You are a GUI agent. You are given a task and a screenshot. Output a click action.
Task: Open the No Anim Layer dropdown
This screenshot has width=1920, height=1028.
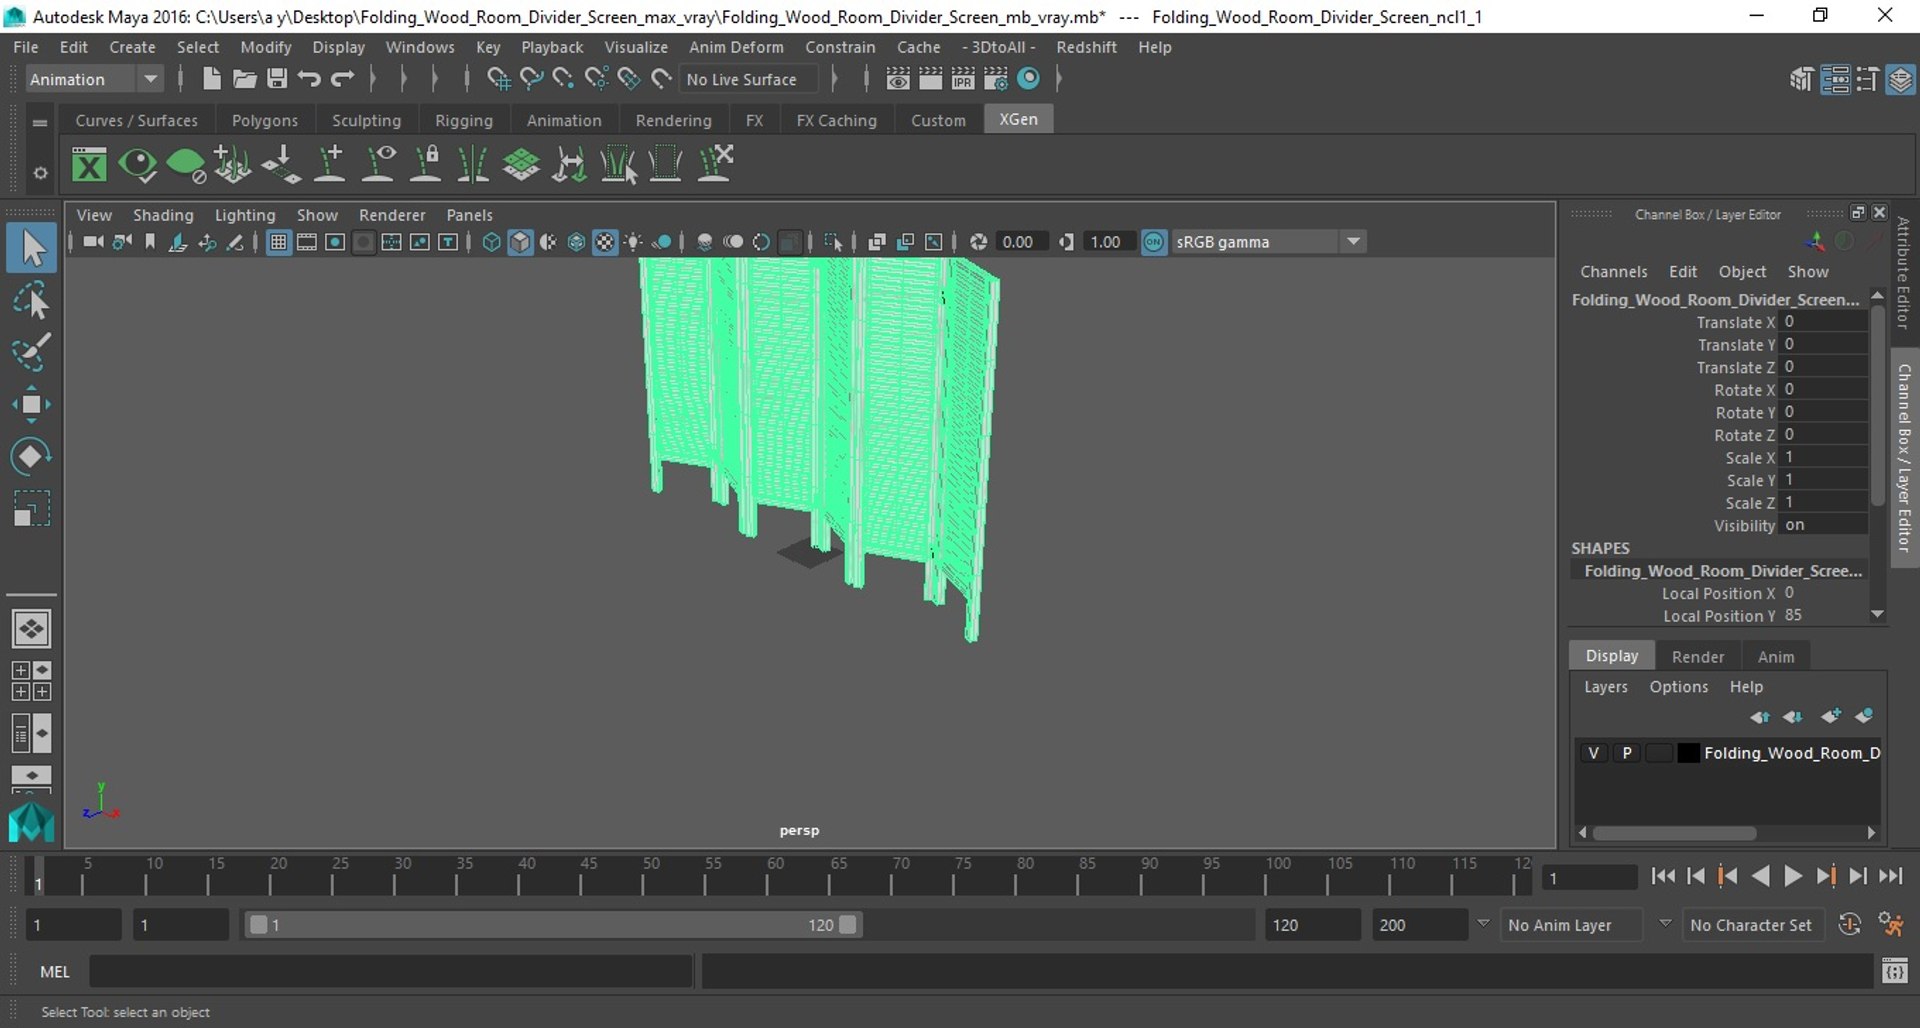click(1572, 925)
